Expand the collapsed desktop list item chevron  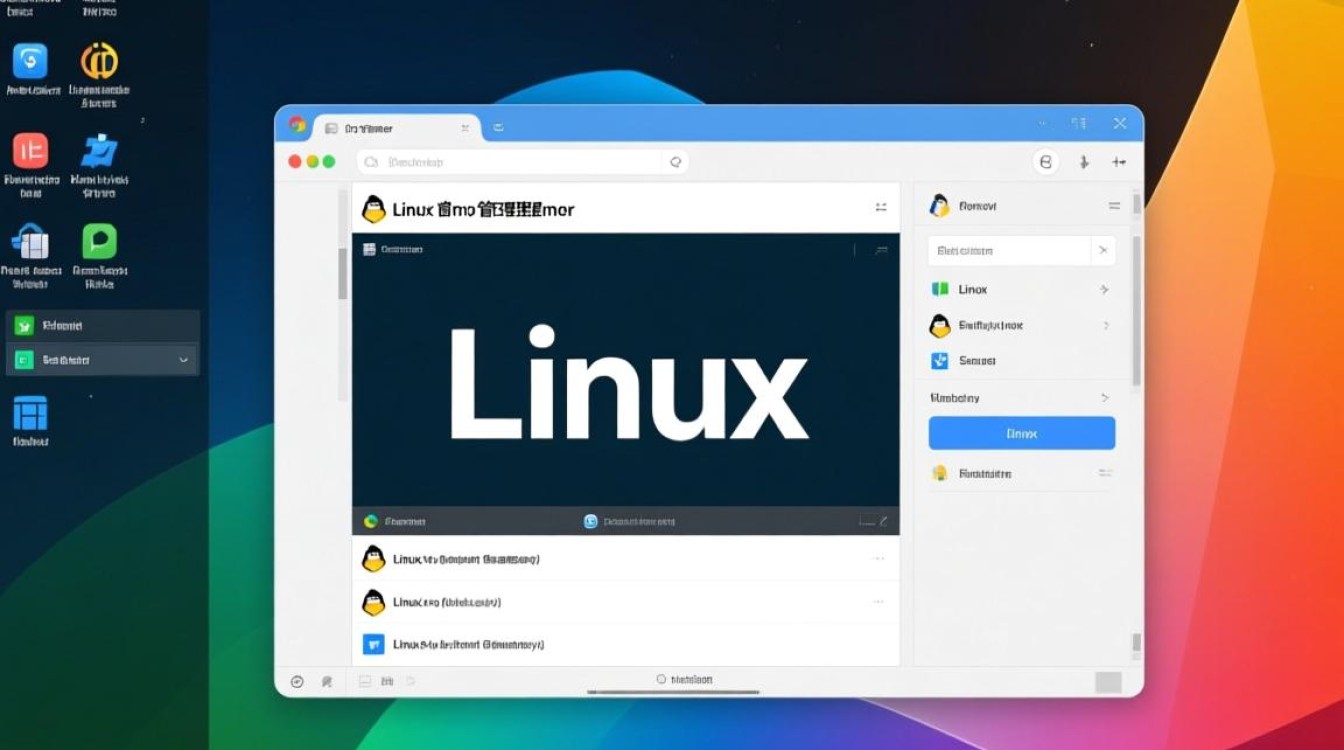tap(1107, 397)
